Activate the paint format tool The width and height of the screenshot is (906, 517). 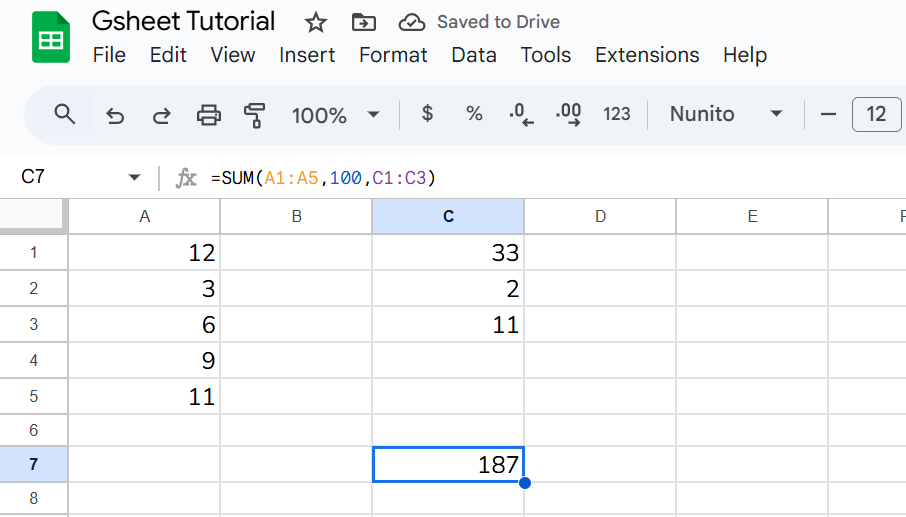point(255,115)
